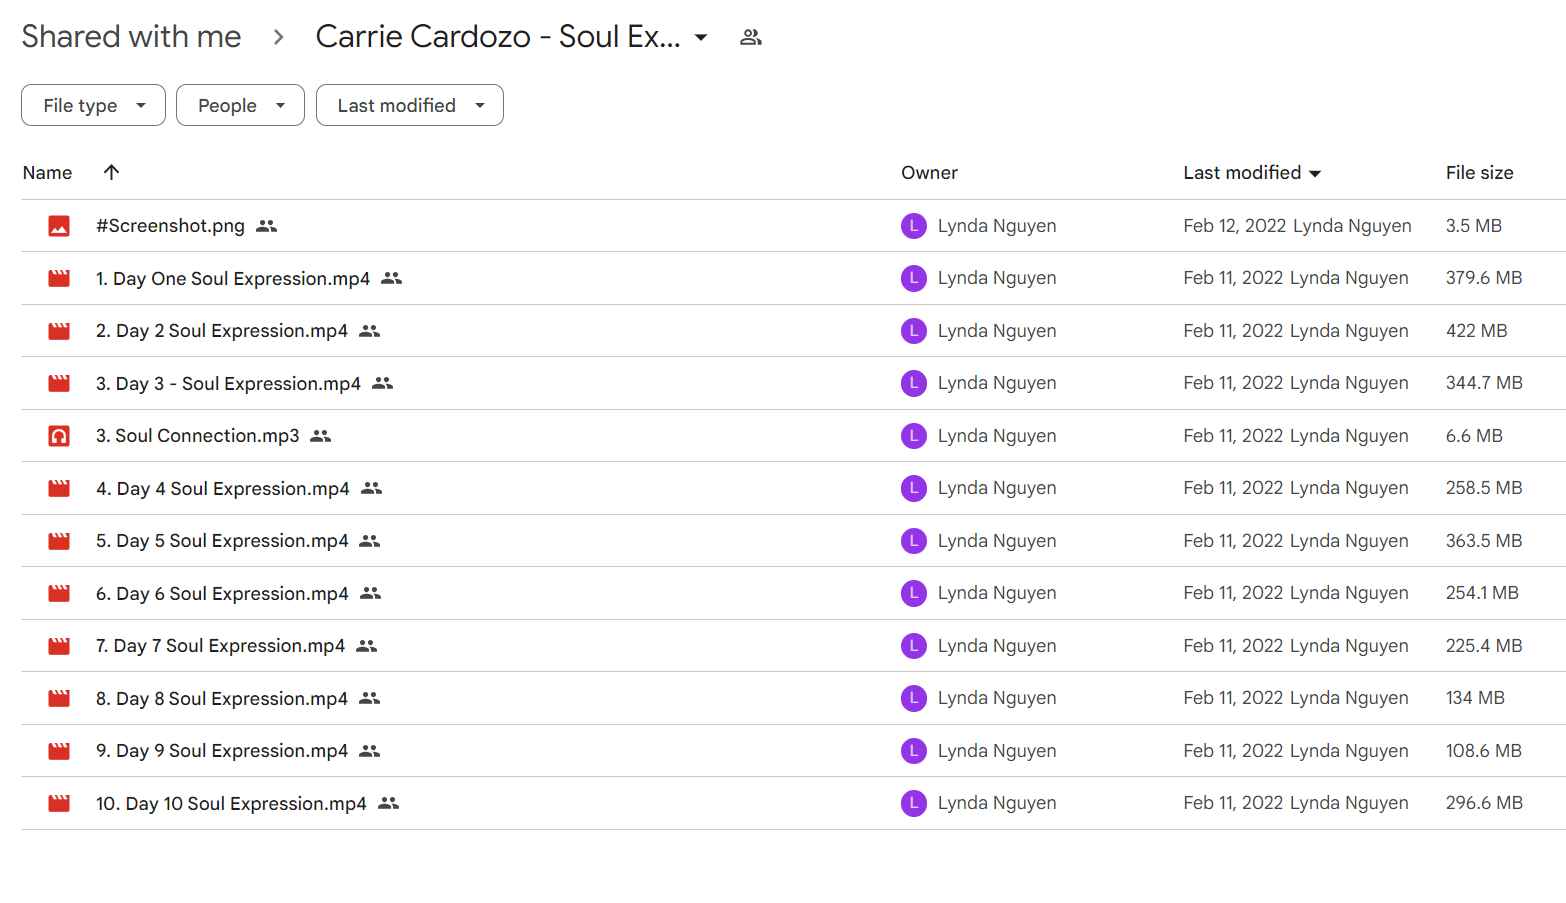The height and width of the screenshot is (903, 1566).
Task: Click Lynda Nguyen avatar in #Screenshot.png row
Action: (914, 226)
